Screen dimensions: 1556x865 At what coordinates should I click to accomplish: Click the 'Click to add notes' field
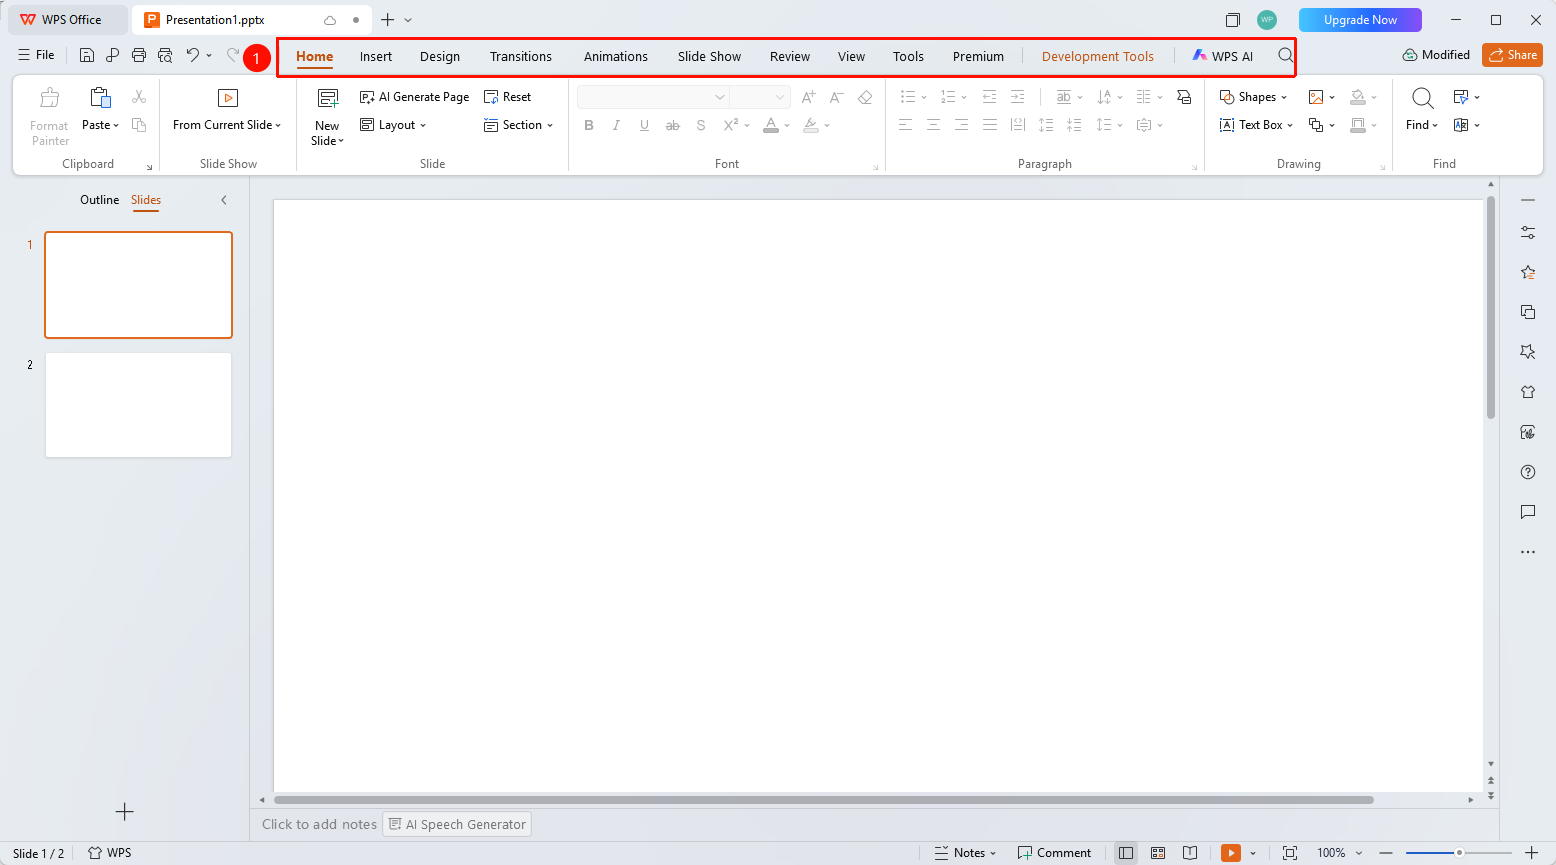point(319,824)
